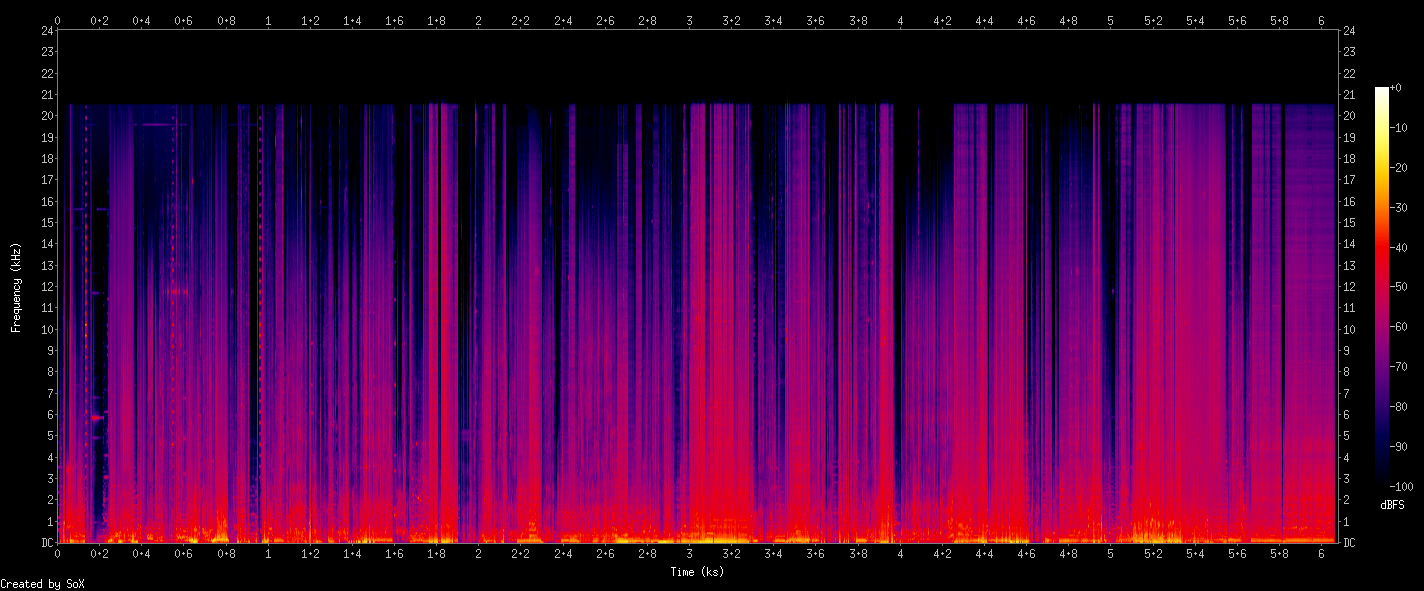
Task: Click the "Frequency (kHz)" axis title
Action: [16, 286]
